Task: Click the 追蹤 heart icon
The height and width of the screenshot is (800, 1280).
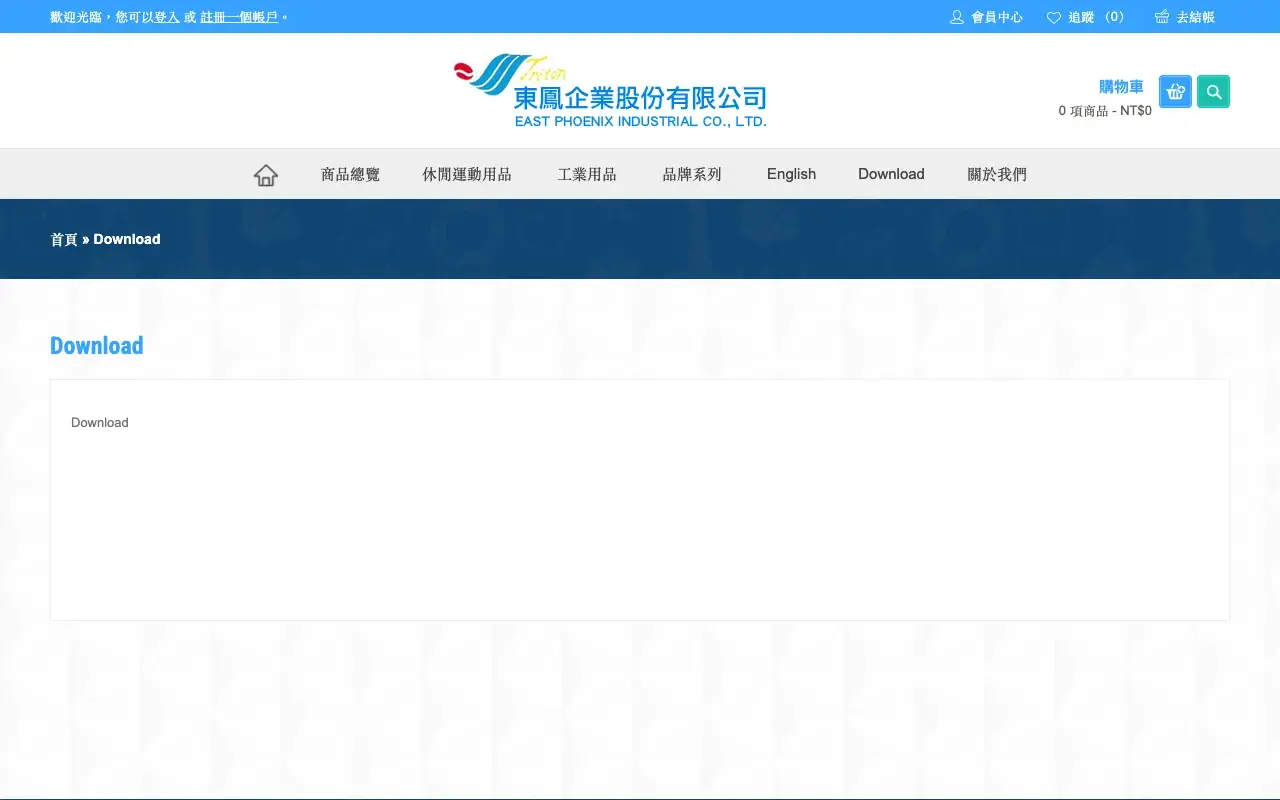Action: click(x=1054, y=17)
